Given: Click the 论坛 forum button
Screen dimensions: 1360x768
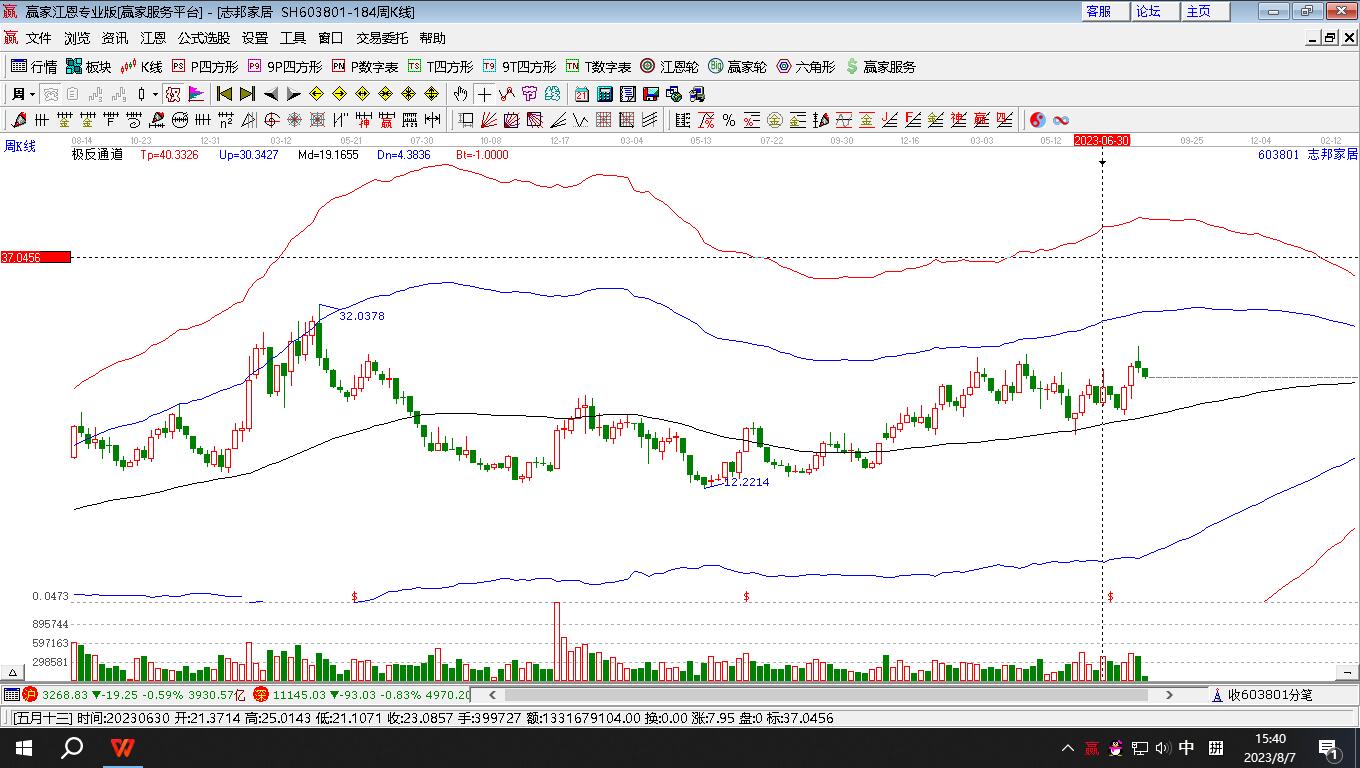Looking at the screenshot, I should (x=1155, y=11).
